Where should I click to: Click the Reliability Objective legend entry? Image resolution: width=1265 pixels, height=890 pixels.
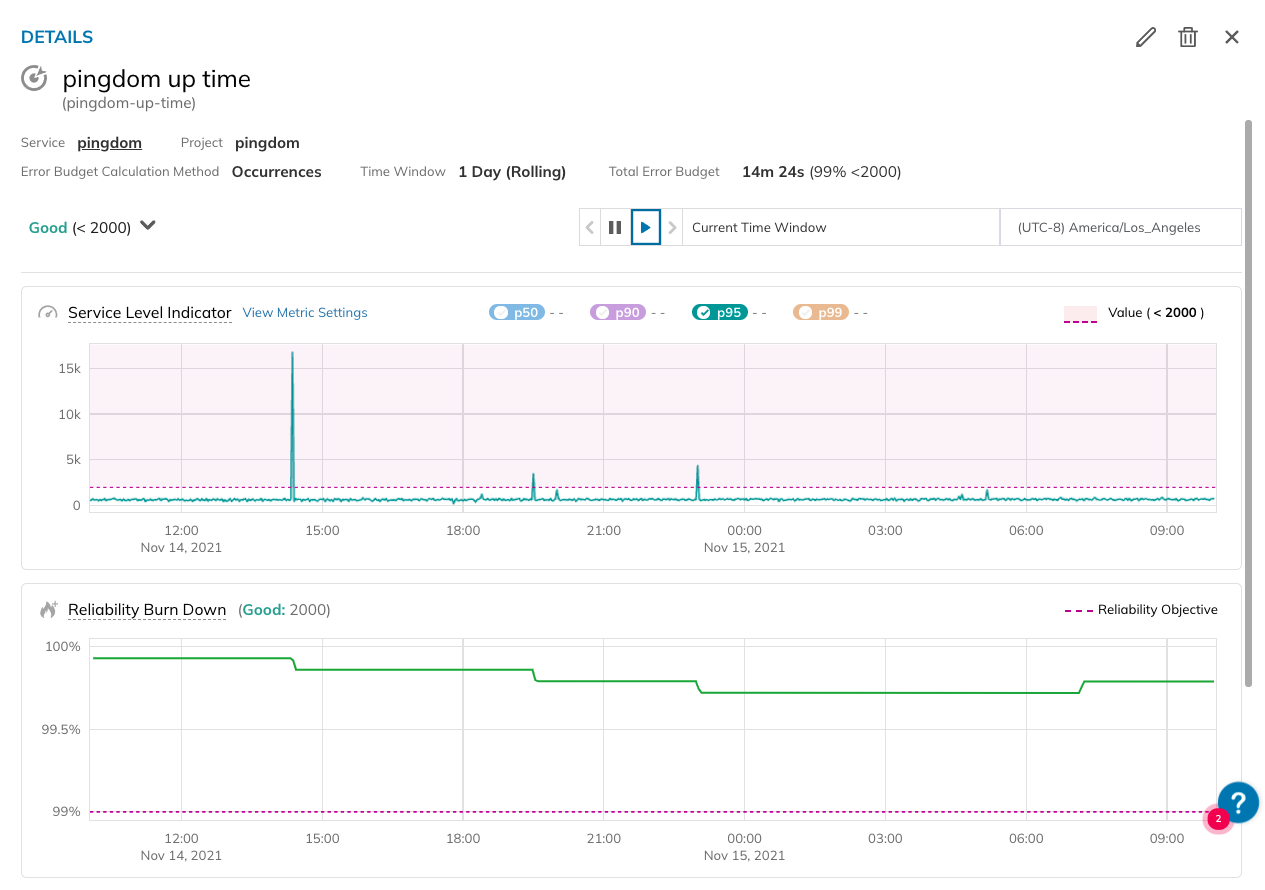point(1142,610)
